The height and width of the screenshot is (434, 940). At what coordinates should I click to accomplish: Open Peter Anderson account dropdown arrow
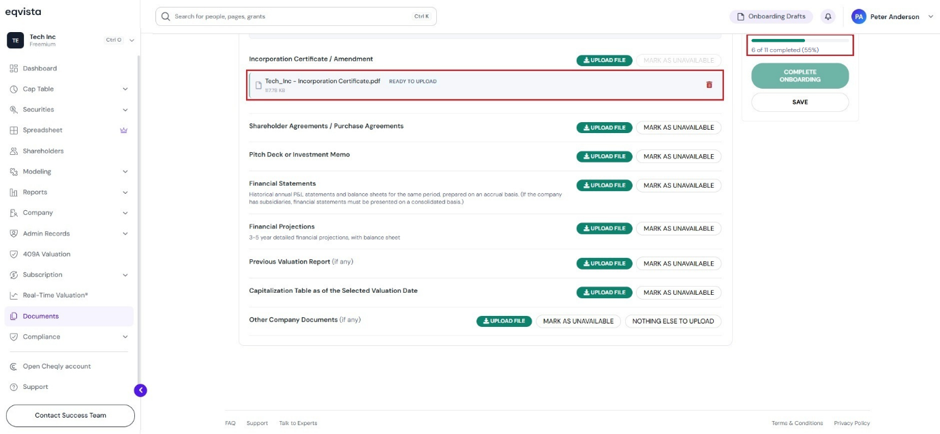pyautogui.click(x=930, y=17)
